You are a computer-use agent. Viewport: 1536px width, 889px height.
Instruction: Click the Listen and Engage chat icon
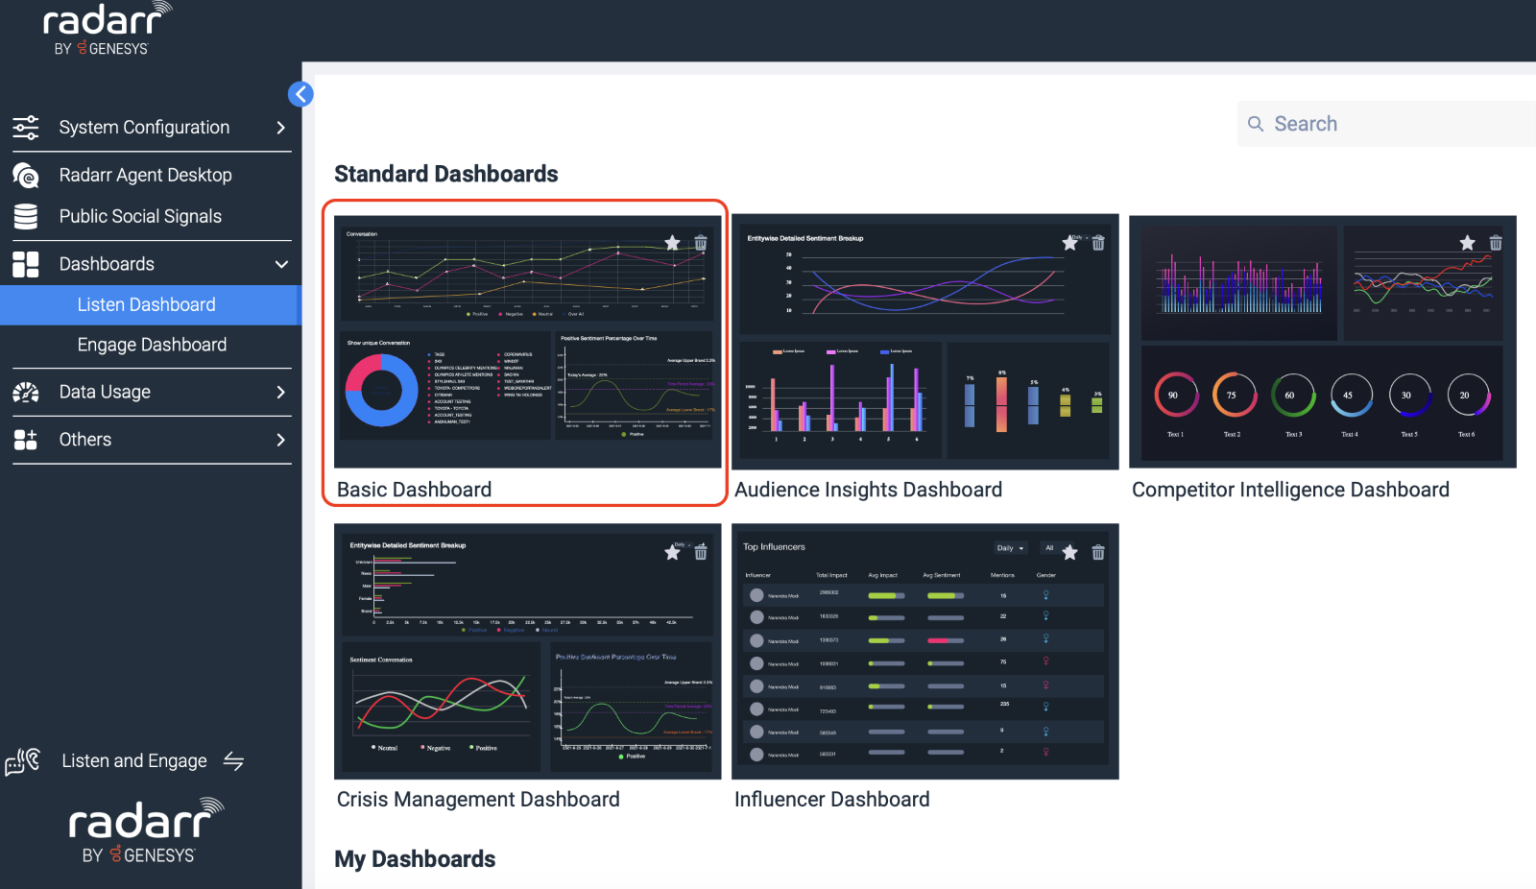point(20,760)
